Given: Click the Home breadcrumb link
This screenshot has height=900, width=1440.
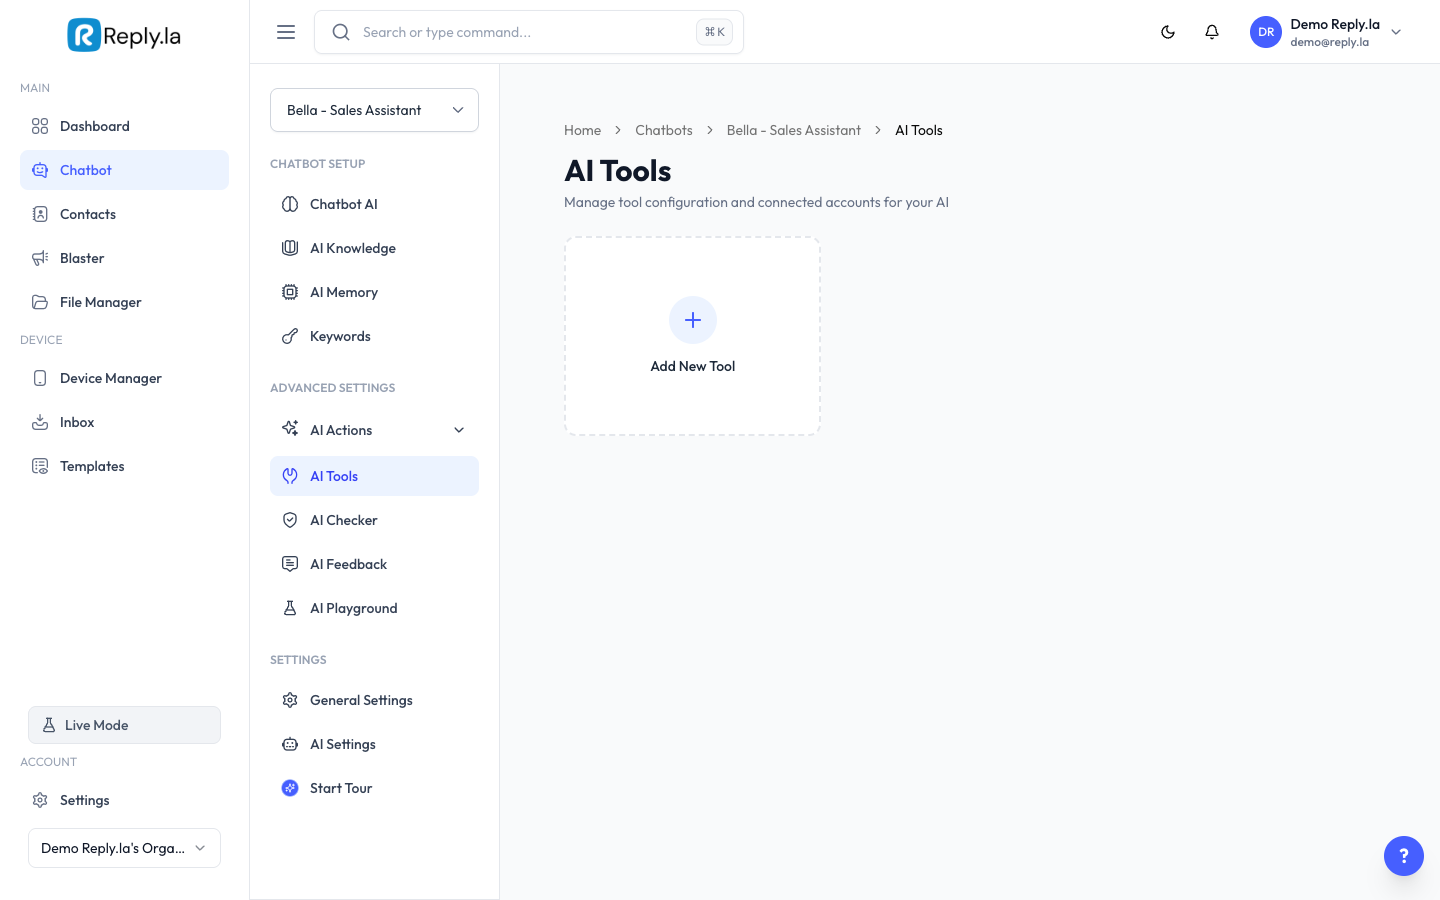Looking at the screenshot, I should (582, 130).
